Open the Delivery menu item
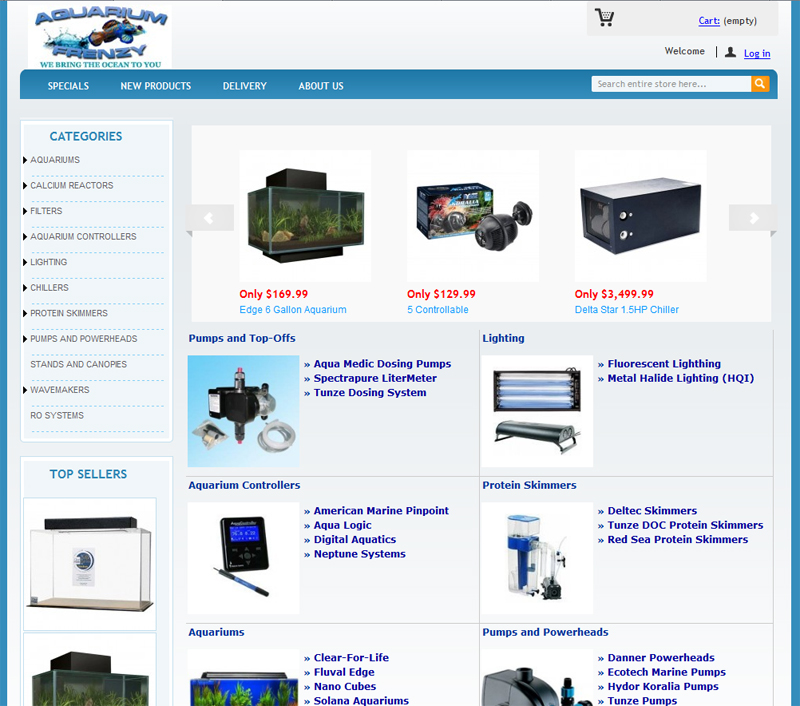The image size is (800, 706). (x=244, y=86)
